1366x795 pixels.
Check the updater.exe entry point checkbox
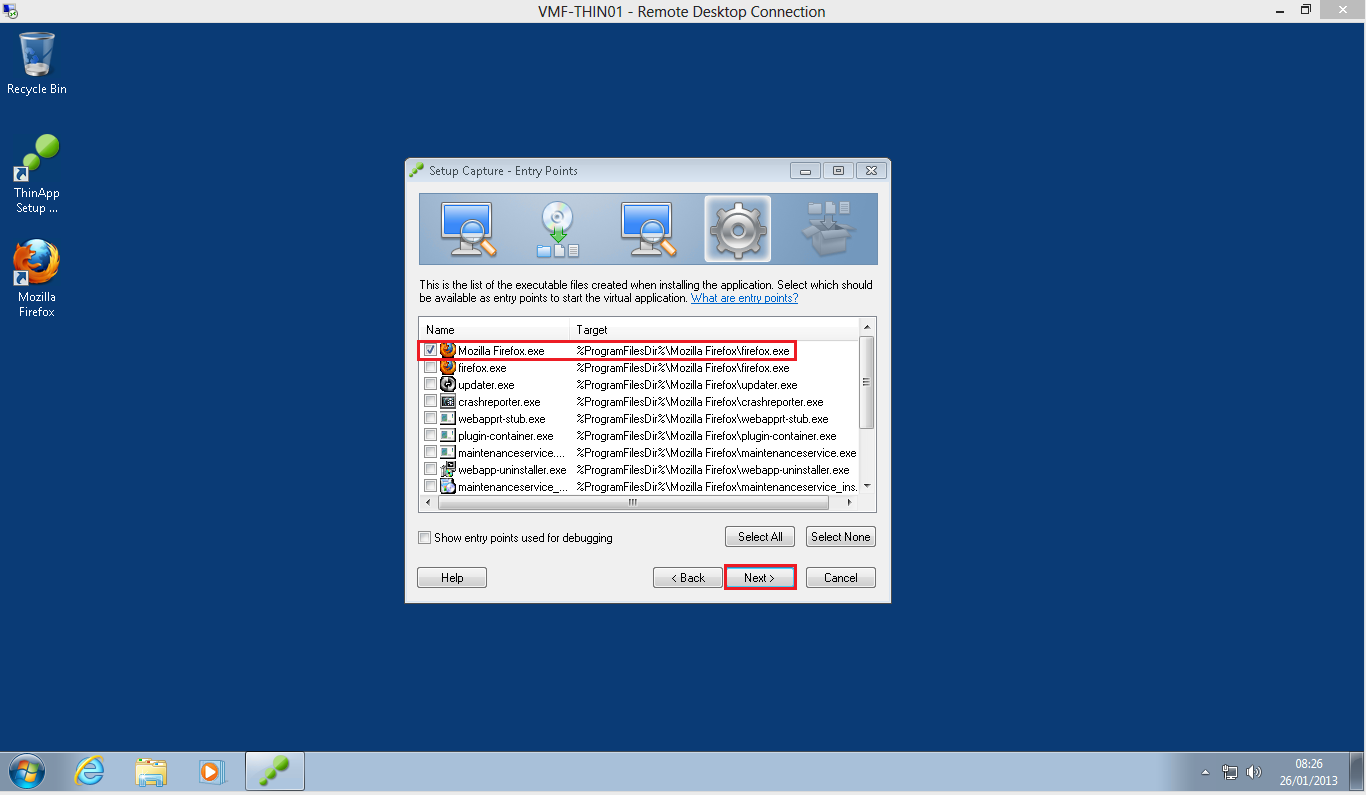pyautogui.click(x=430, y=385)
